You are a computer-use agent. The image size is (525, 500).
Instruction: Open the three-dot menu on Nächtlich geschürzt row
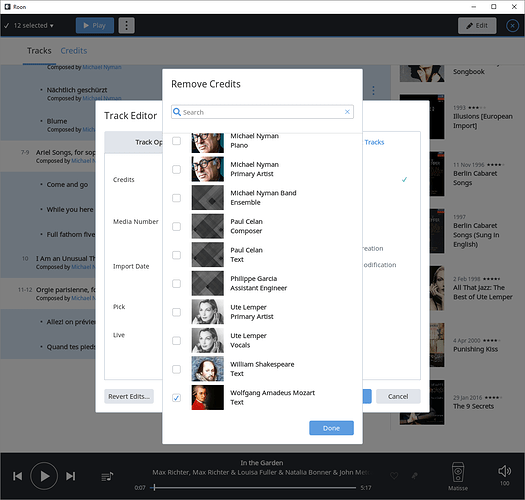(x=373, y=90)
